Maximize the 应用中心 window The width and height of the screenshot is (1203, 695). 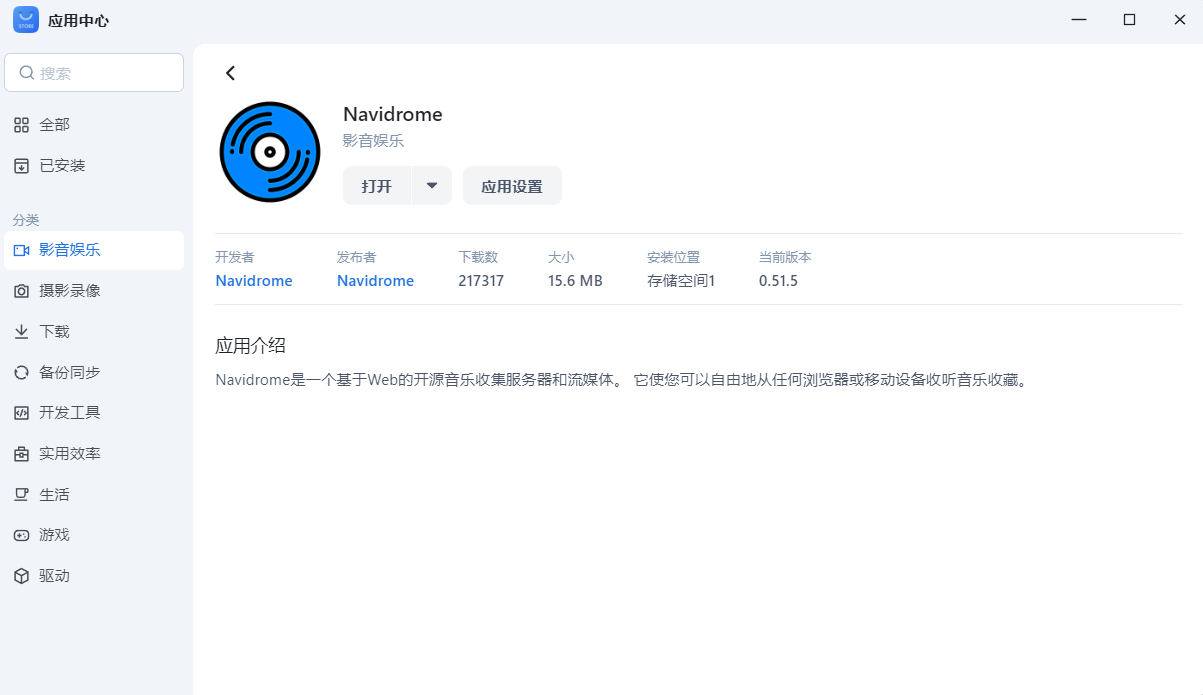(1129, 20)
